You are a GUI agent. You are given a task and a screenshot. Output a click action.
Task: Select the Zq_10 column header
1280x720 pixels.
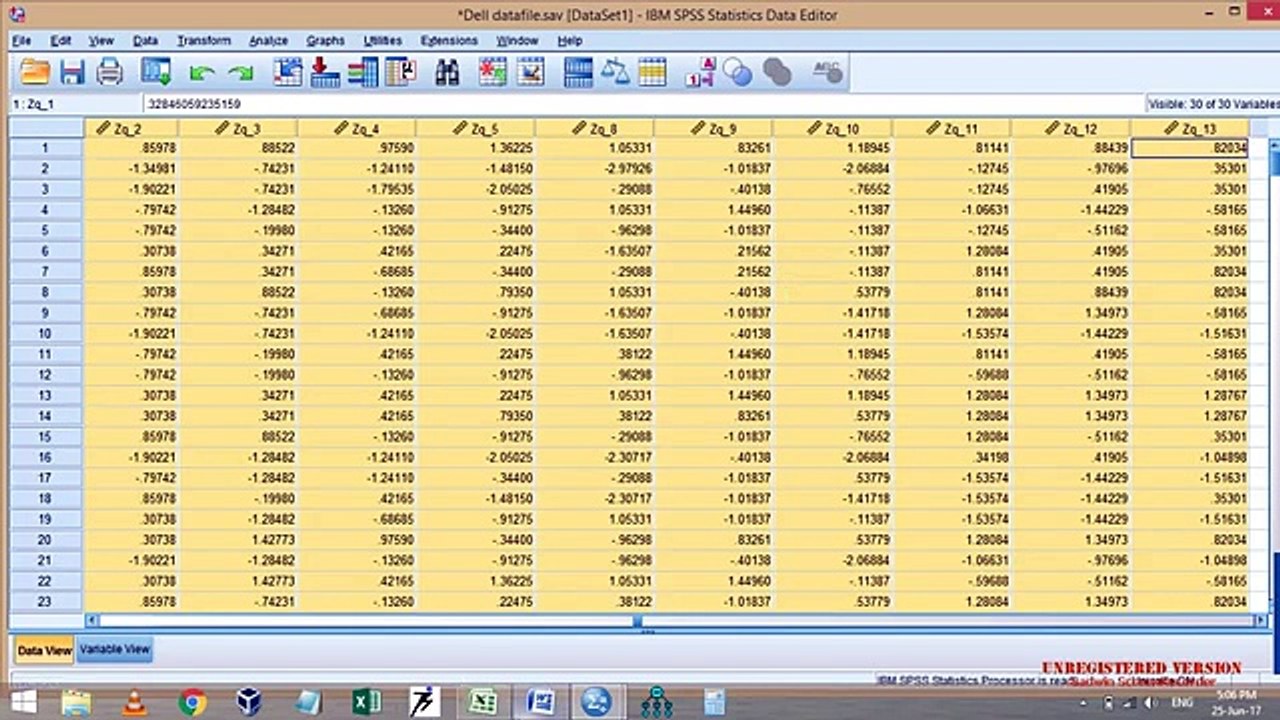(832, 128)
